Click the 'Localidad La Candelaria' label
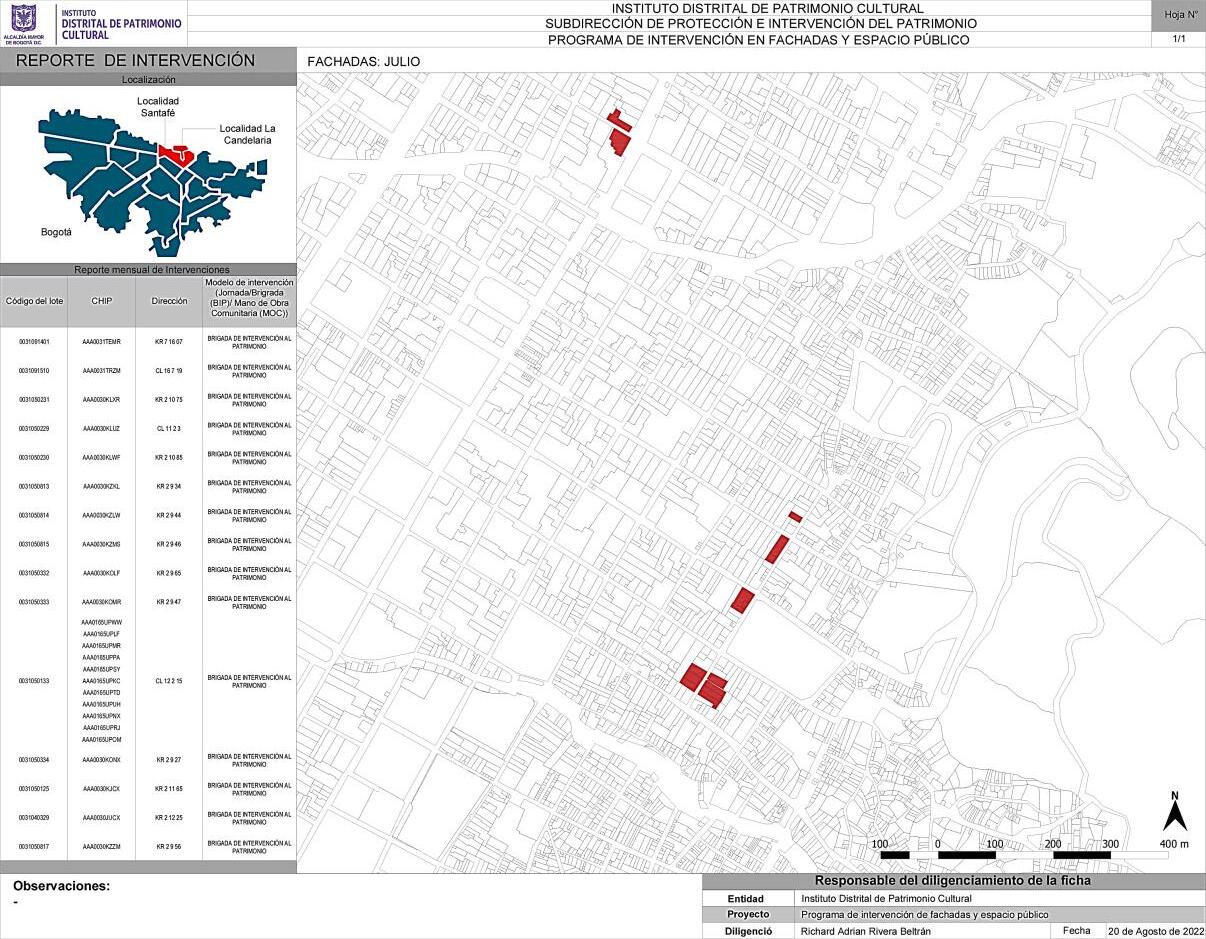 [247, 134]
